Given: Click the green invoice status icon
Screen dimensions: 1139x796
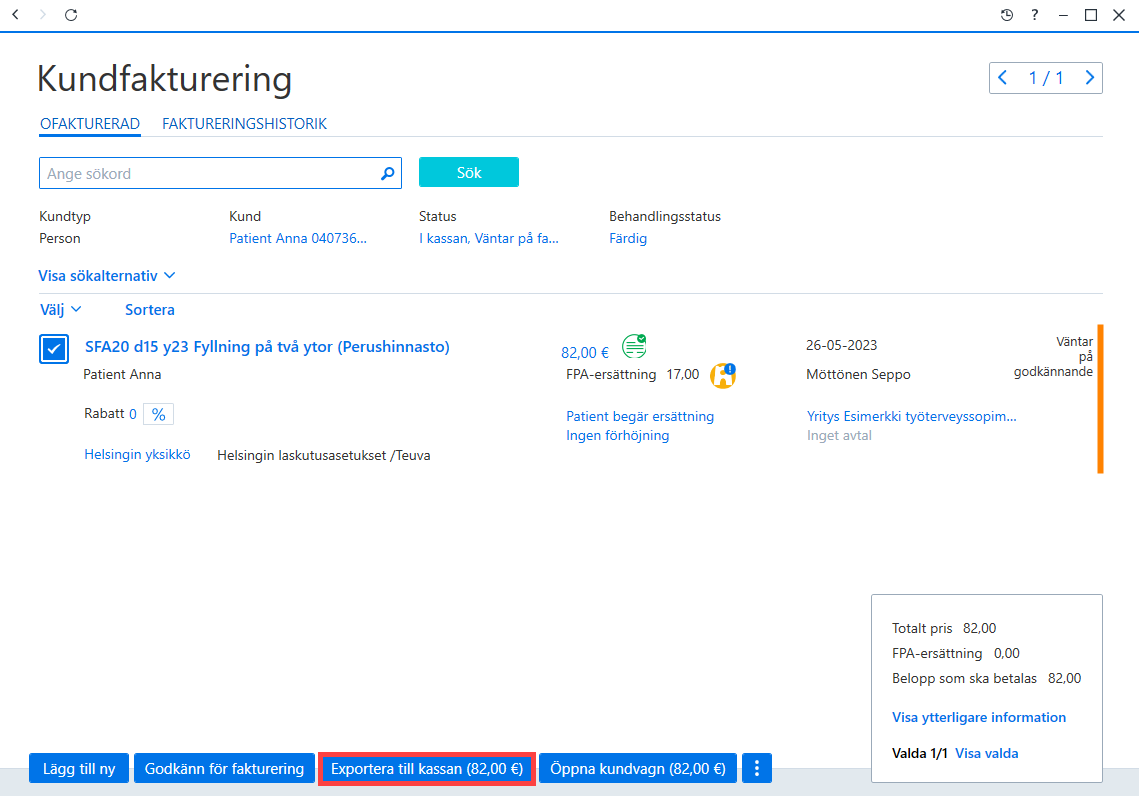Looking at the screenshot, I should tap(634, 346).
